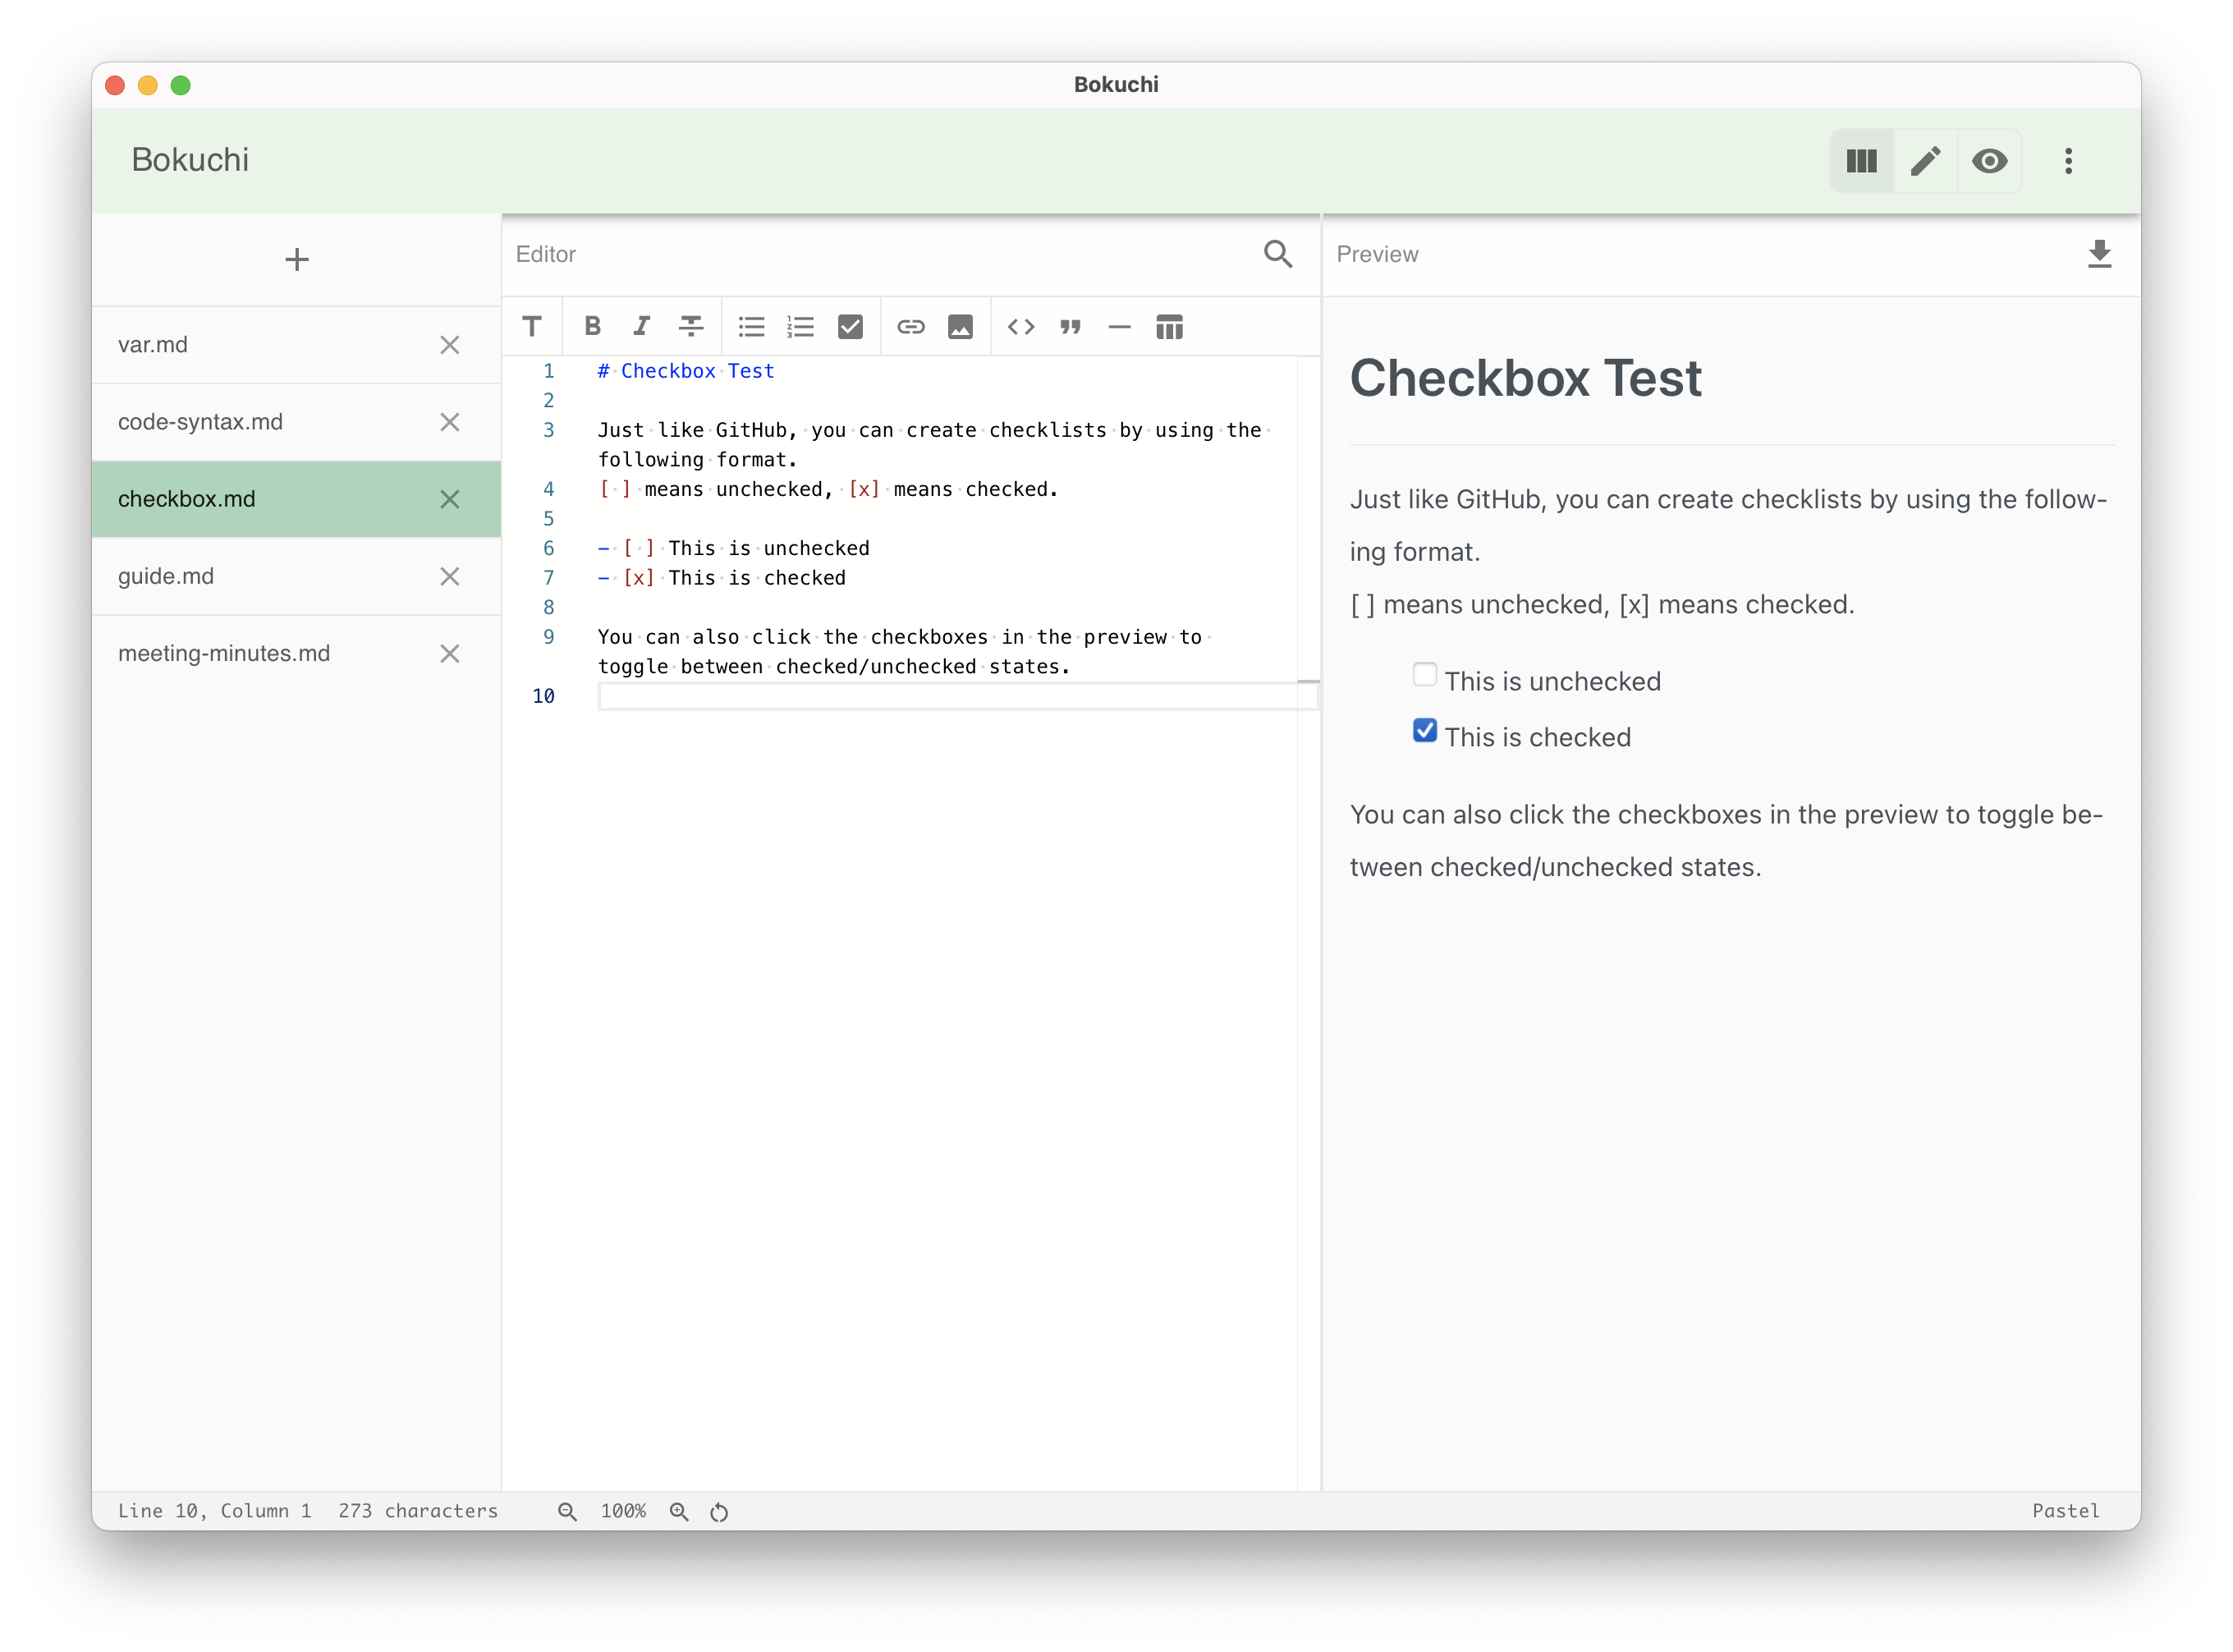Open the guide.md file tab
Image resolution: width=2233 pixels, height=1652 pixels.
[166, 576]
